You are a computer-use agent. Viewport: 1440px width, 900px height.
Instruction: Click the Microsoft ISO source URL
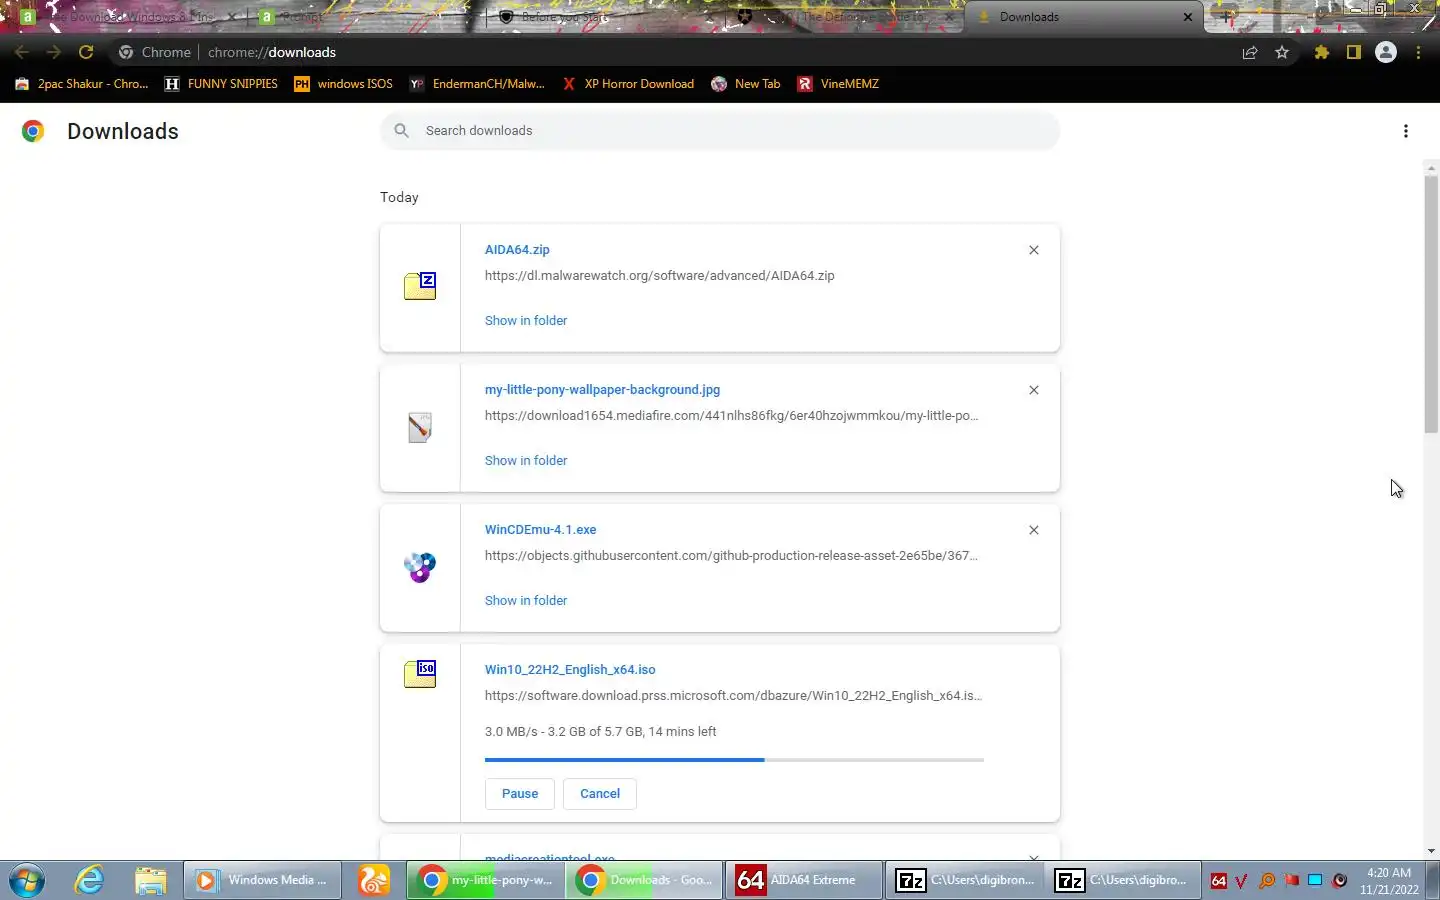tap(733, 696)
